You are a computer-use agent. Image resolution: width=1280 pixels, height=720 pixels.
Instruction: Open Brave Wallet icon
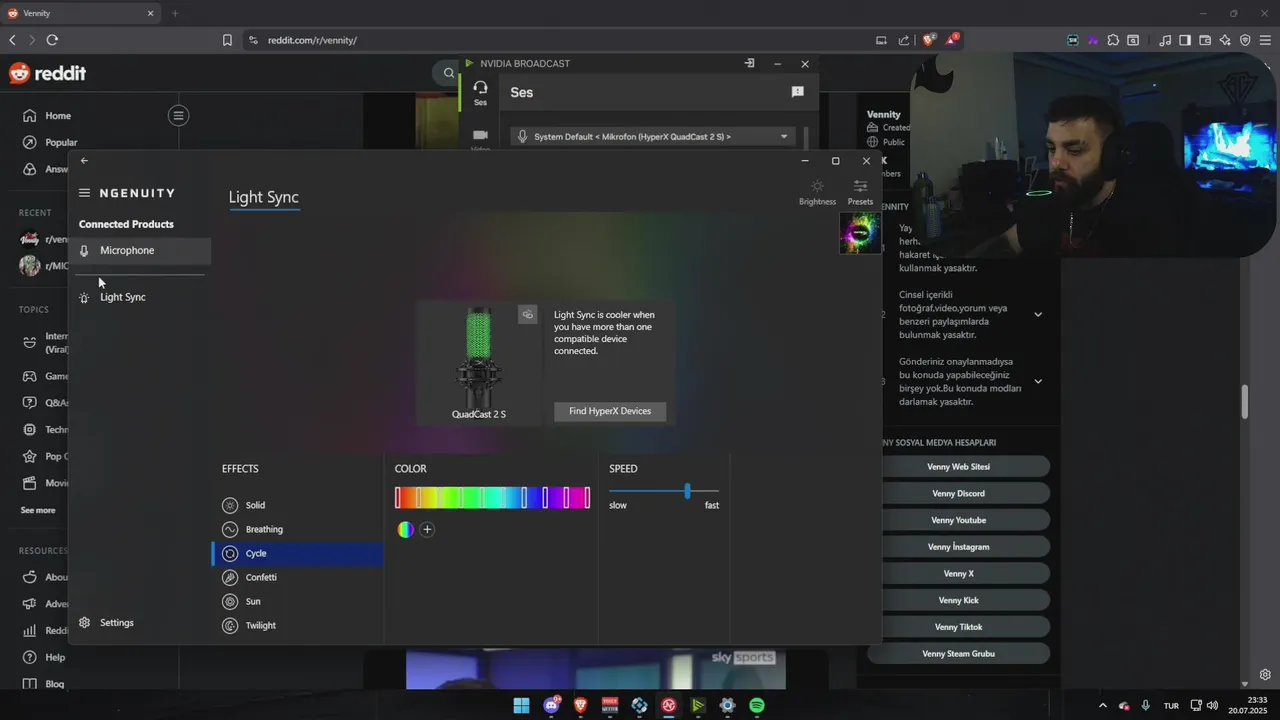1205,40
